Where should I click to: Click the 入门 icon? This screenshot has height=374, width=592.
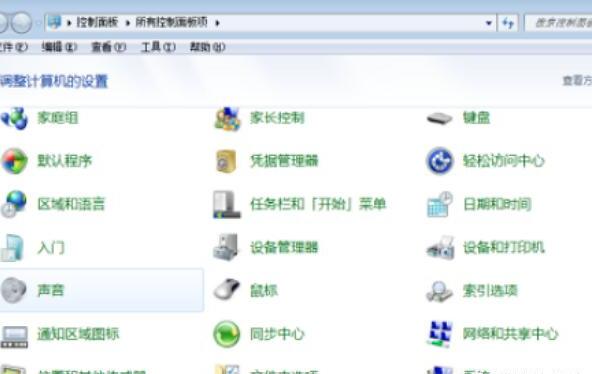click(x=12, y=248)
